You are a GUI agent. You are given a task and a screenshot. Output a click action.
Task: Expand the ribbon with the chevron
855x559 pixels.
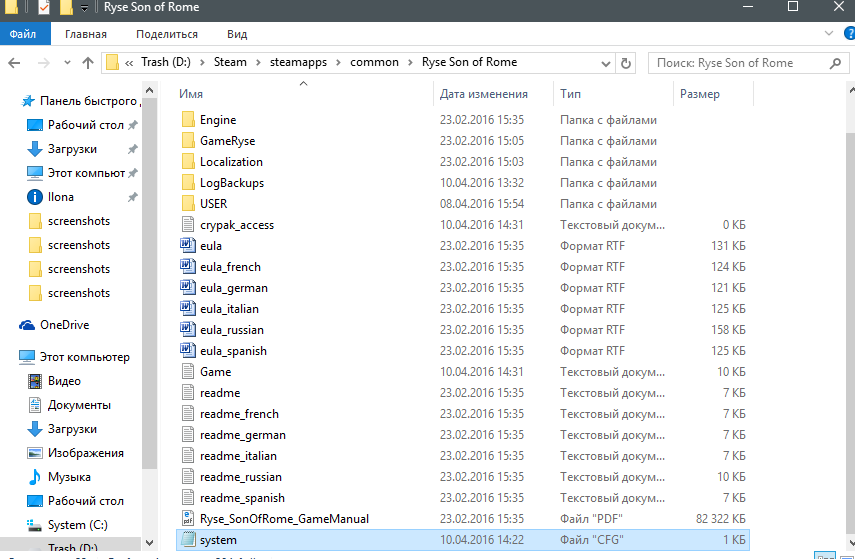click(829, 33)
